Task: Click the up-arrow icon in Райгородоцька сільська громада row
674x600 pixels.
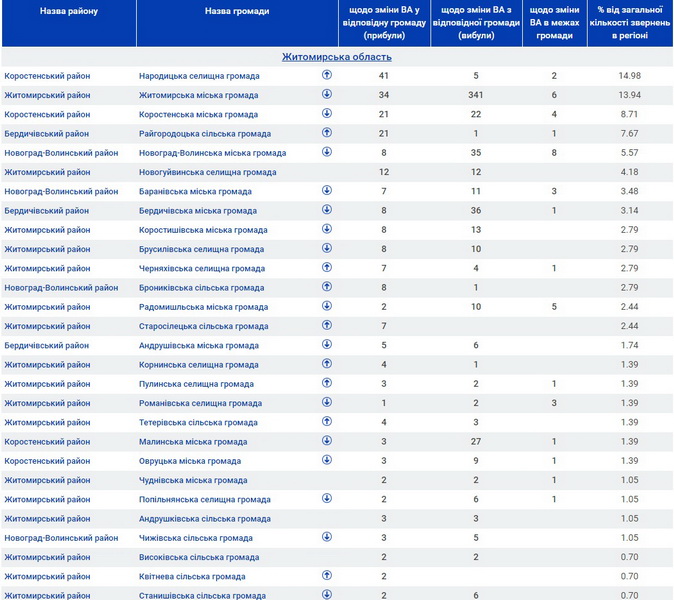Action: [327, 133]
